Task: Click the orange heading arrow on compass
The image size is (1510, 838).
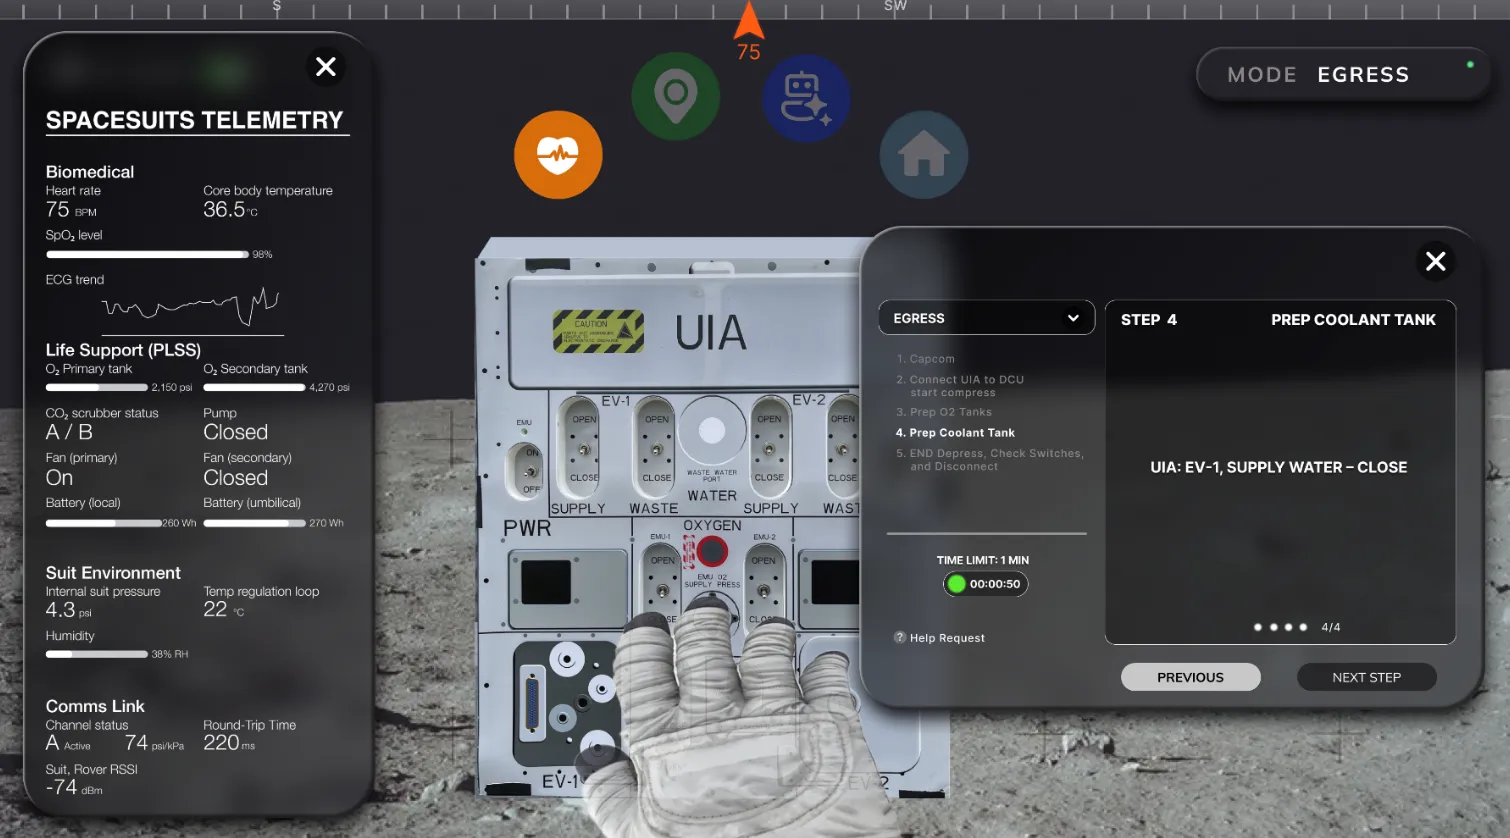Action: tap(749, 20)
